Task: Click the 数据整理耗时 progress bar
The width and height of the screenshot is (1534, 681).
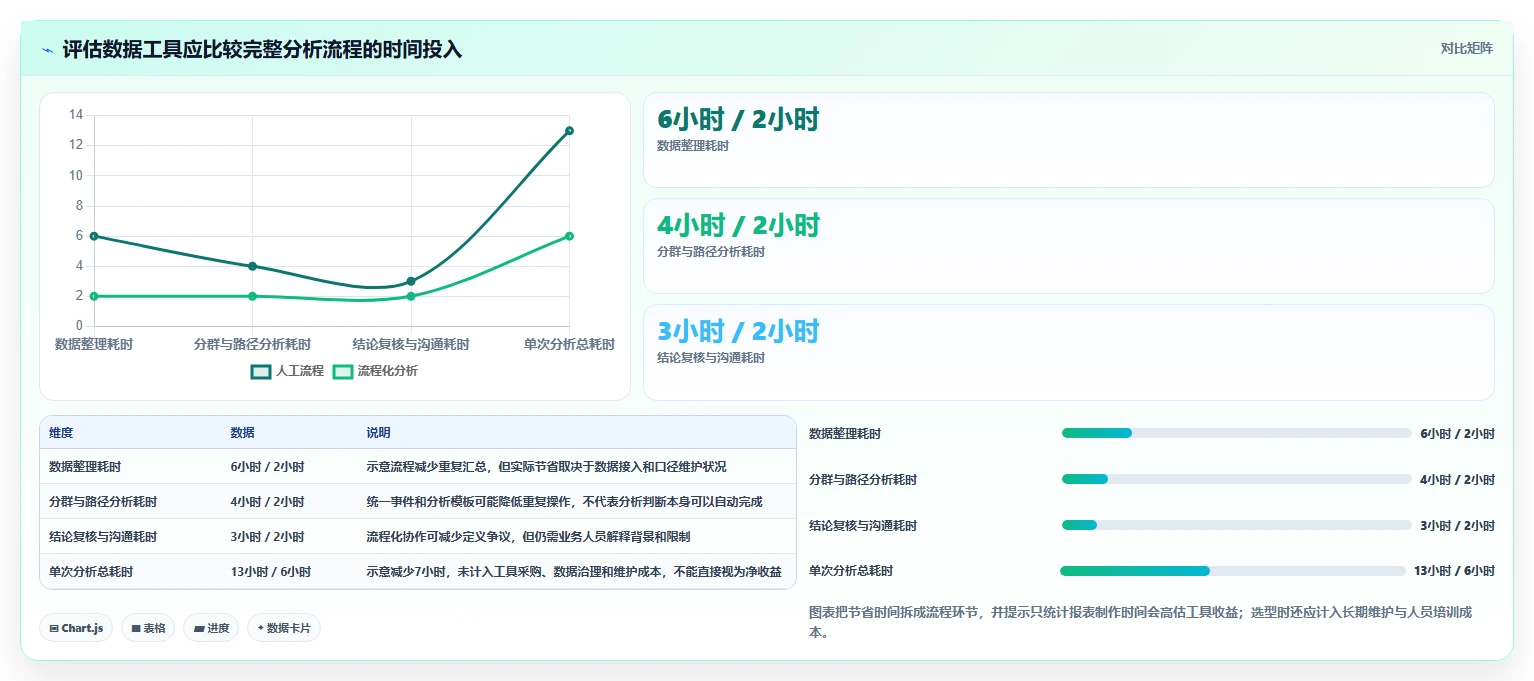Action: [x=1236, y=433]
